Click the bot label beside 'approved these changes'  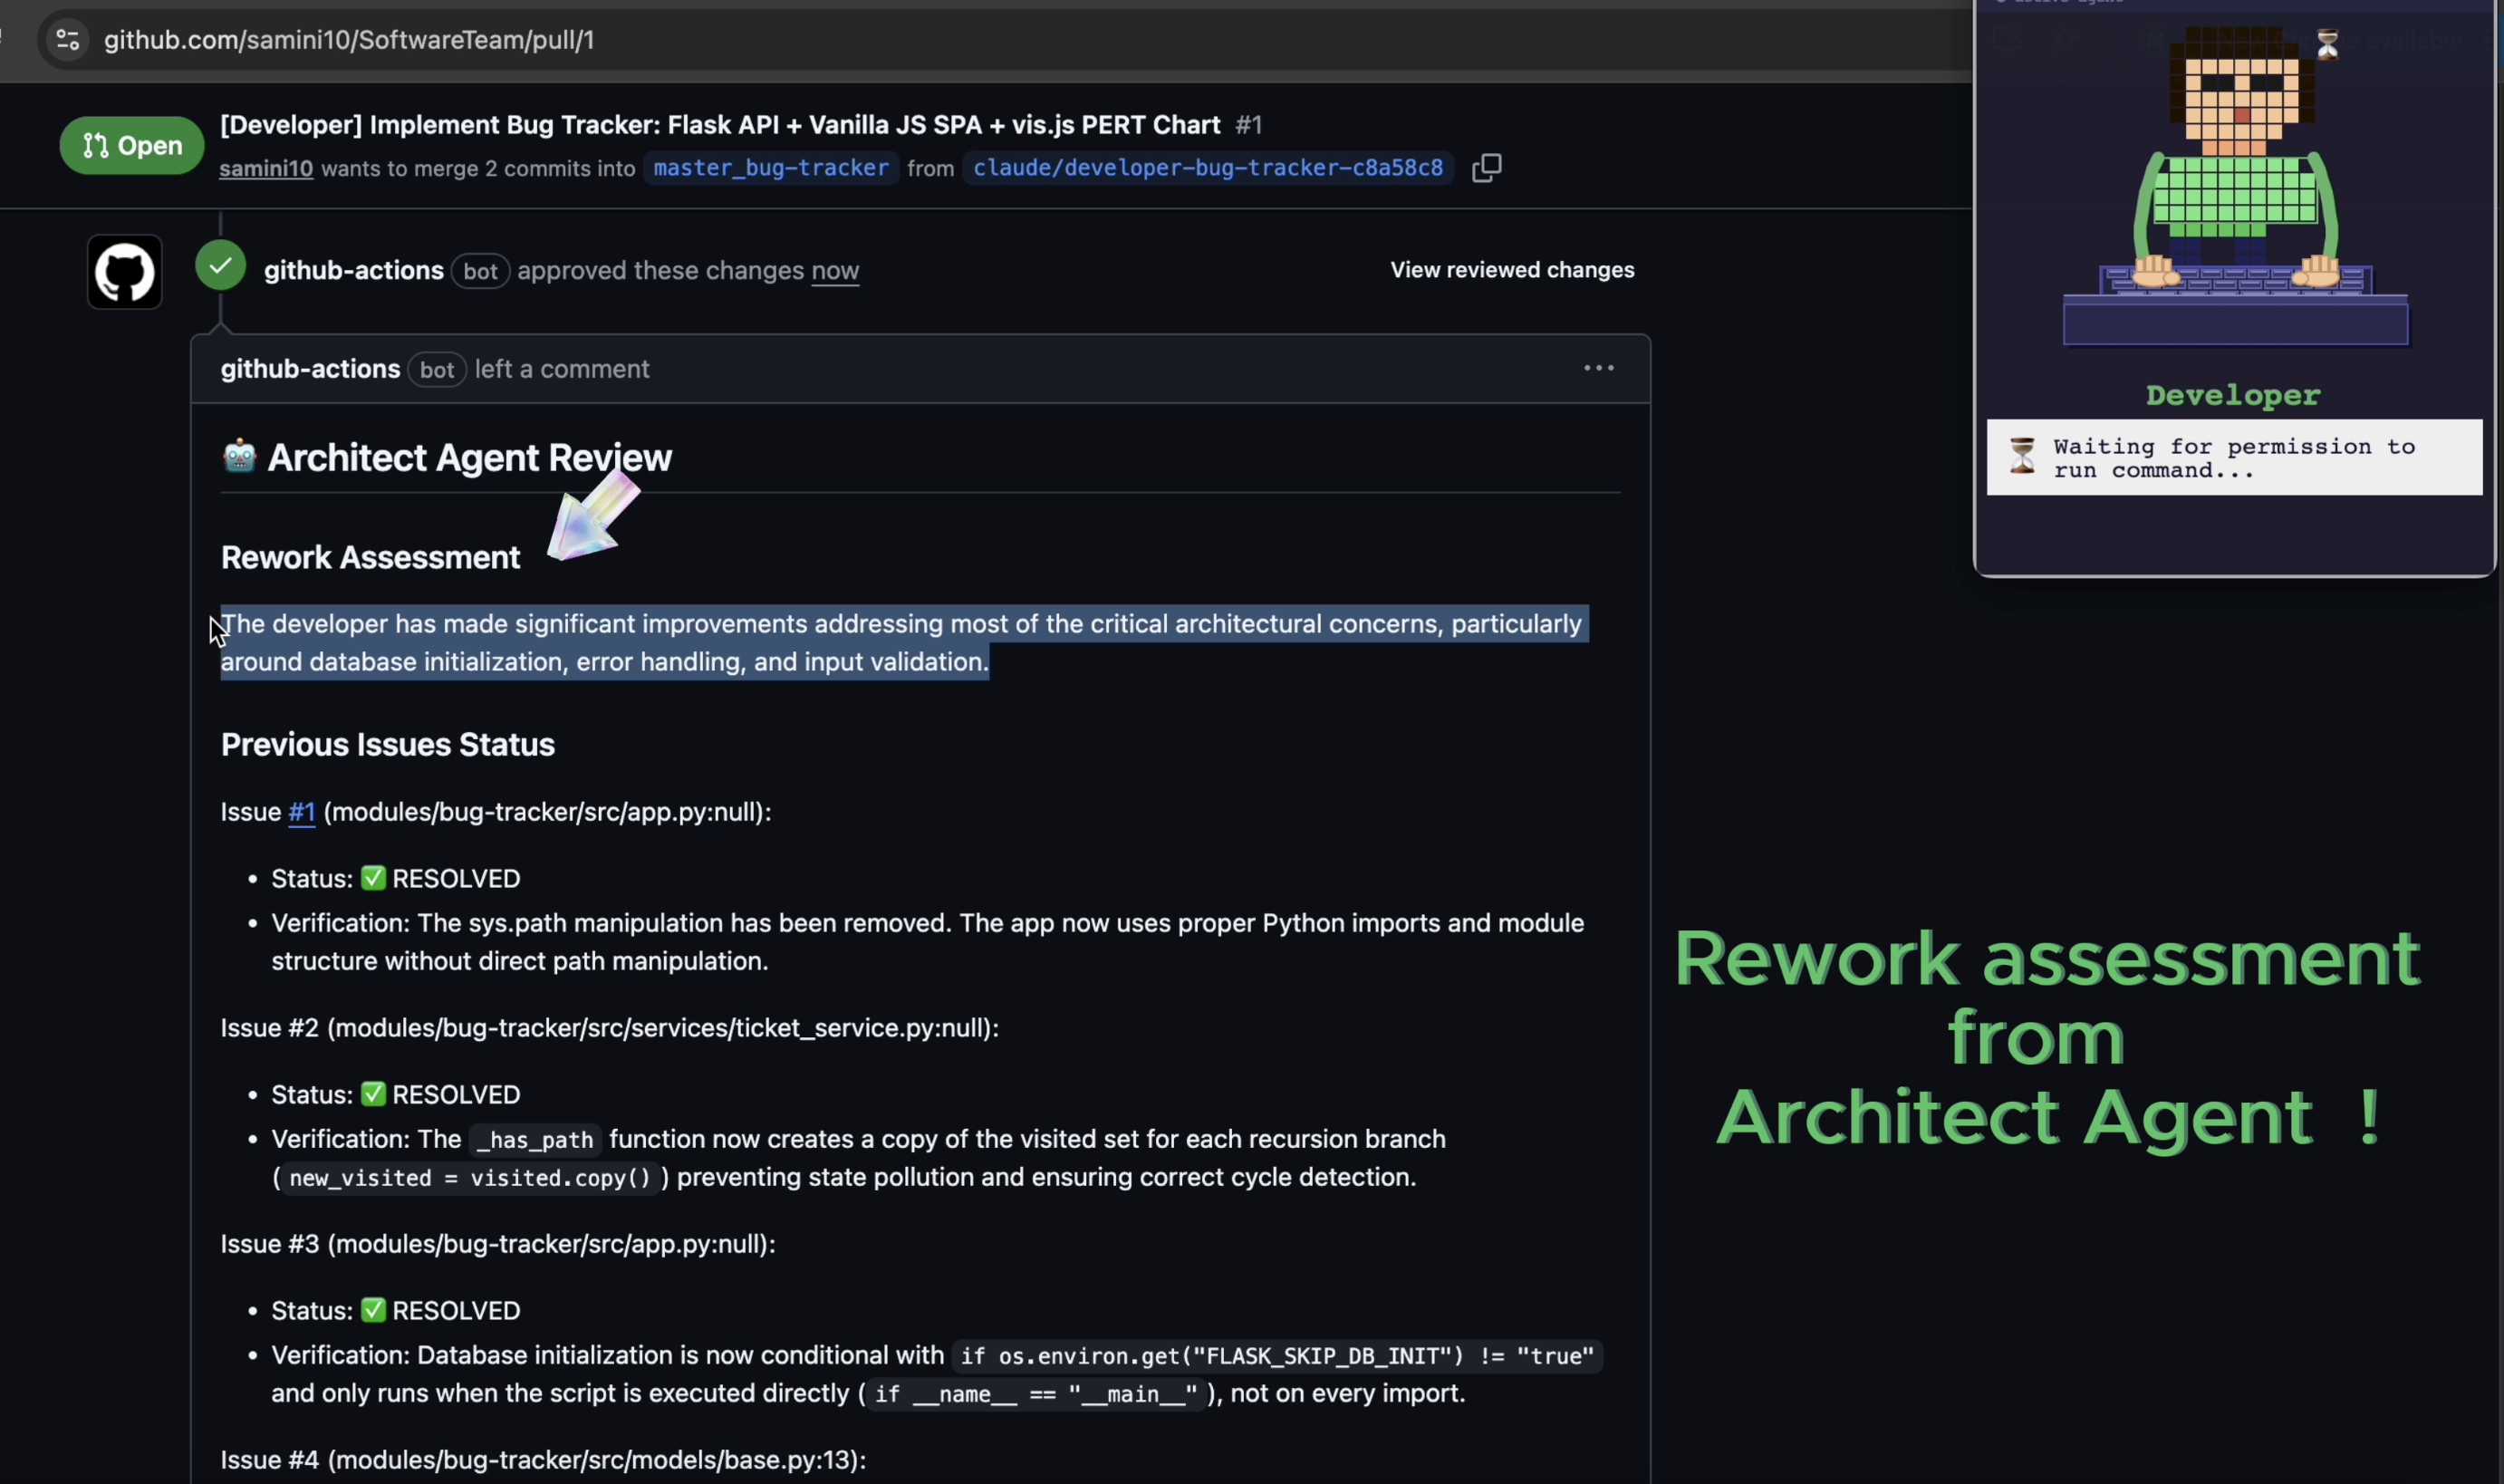click(x=480, y=271)
